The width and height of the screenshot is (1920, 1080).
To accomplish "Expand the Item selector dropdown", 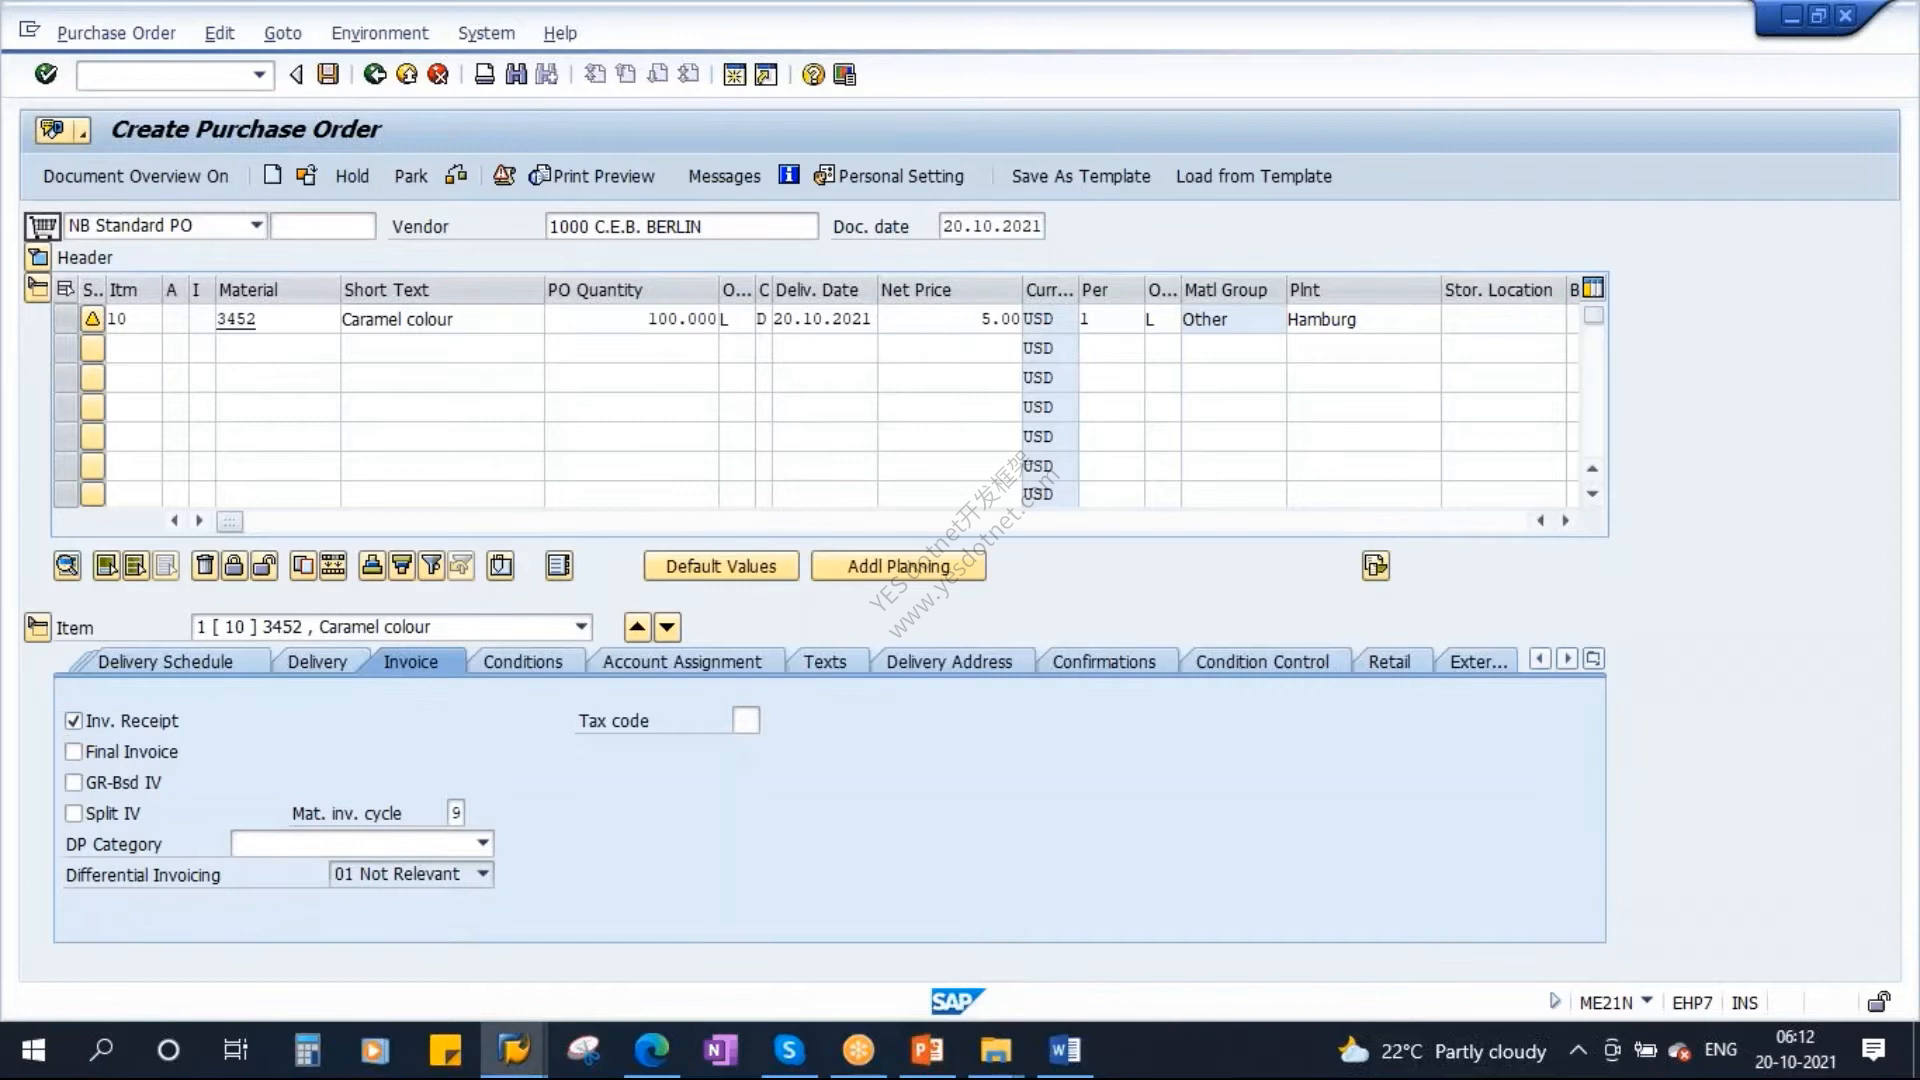I will click(581, 627).
